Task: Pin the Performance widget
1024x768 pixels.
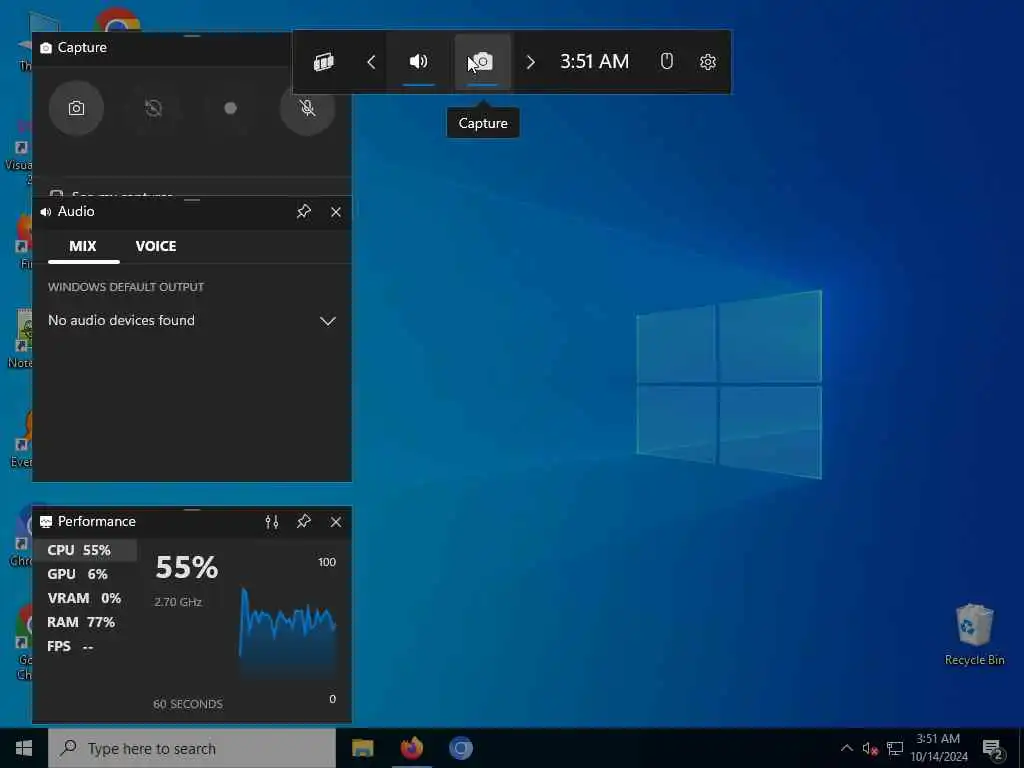Action: pos(304,522)
